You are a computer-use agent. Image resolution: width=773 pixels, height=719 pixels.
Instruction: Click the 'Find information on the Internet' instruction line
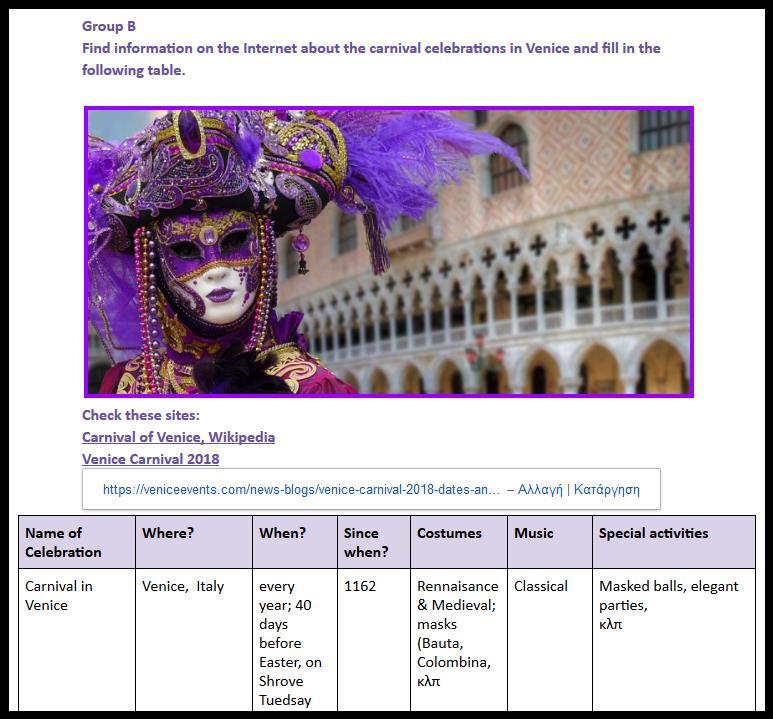(x=371, y=48)
